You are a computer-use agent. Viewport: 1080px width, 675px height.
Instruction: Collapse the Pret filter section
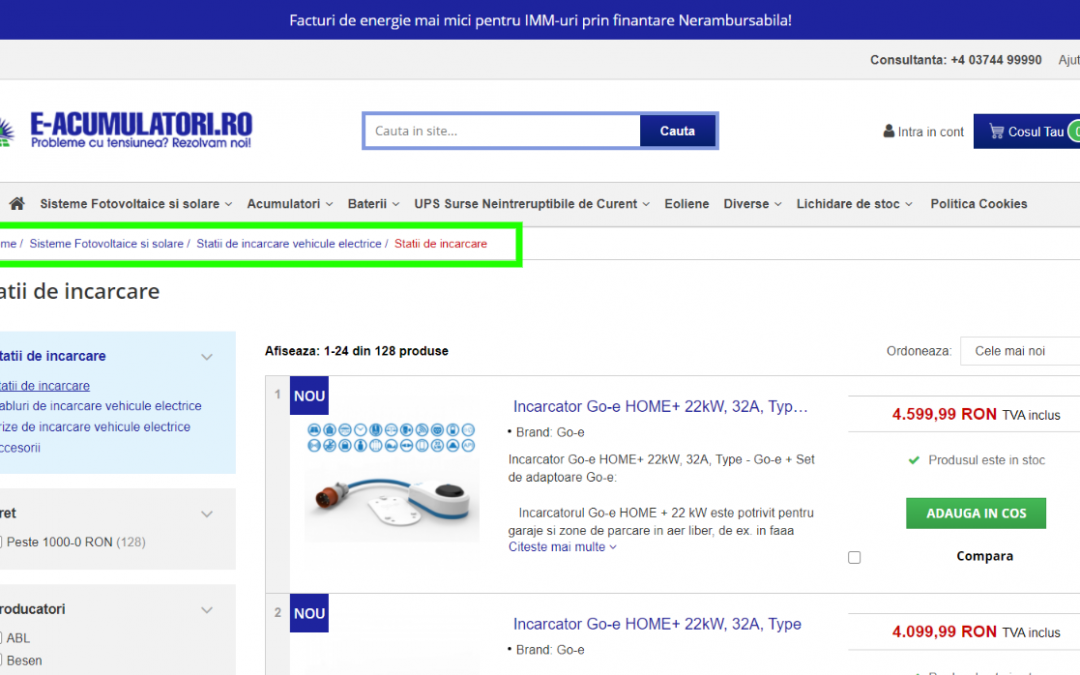coord(207,514)
